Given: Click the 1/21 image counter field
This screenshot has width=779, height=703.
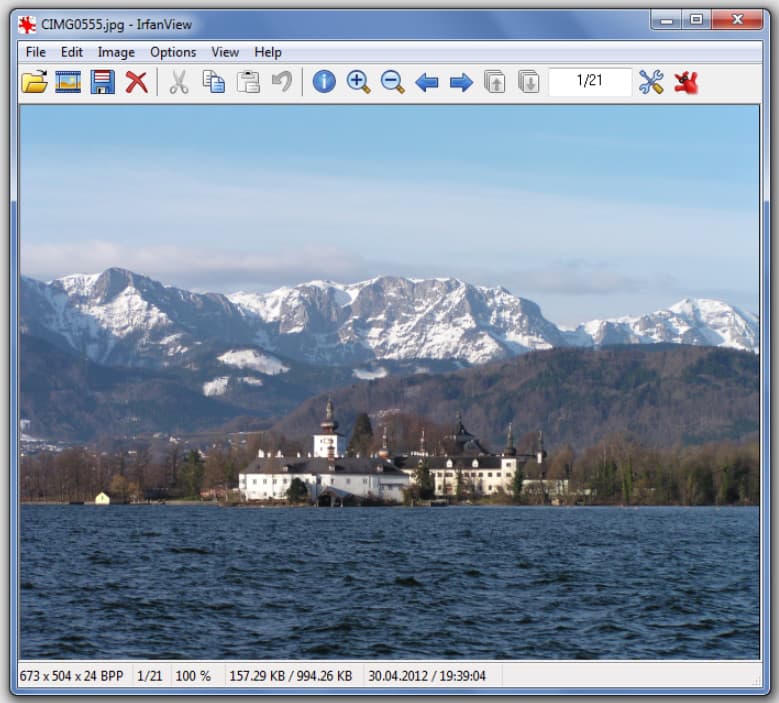Looking at the screenshot, I should (590, 81).
